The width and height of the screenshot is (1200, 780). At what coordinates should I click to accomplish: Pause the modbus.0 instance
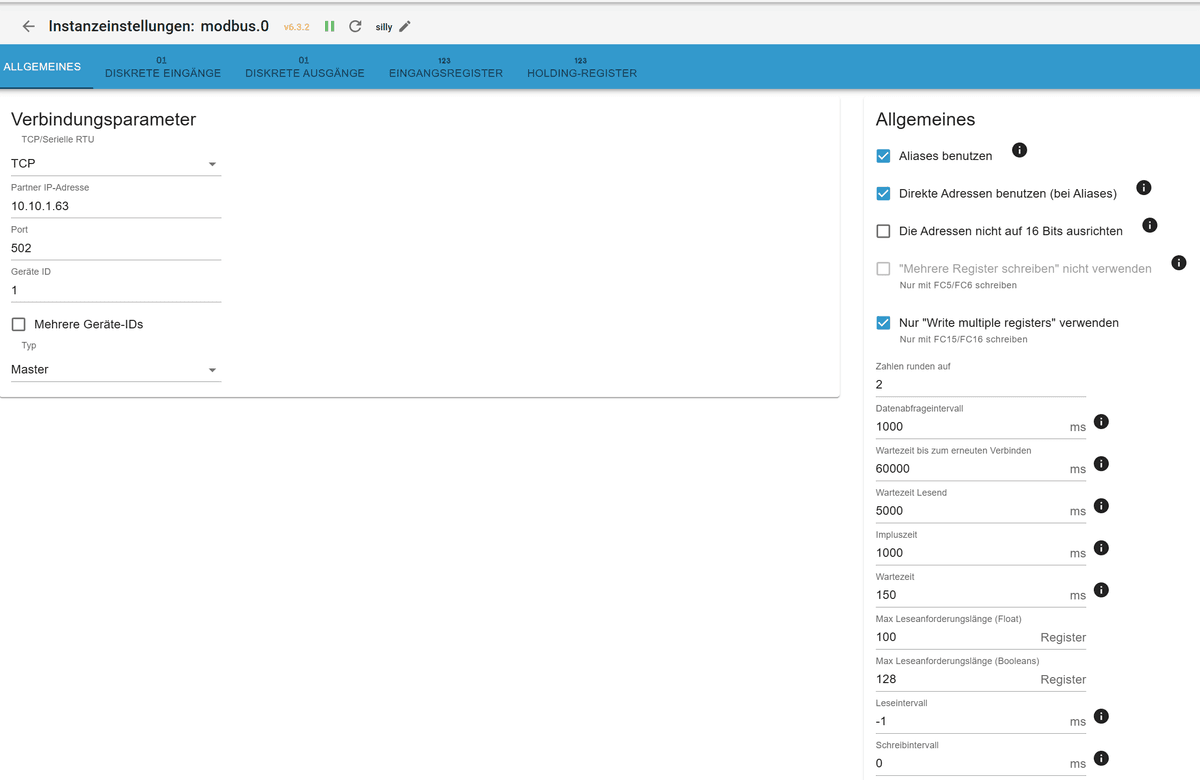click(x=330, y=27)
